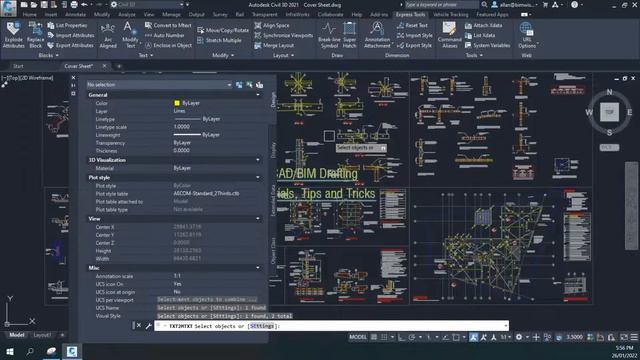This screenshot has width=640, height=360.
Task: Choose Stretch Multiple tool
Action: [x=219, y=40]
